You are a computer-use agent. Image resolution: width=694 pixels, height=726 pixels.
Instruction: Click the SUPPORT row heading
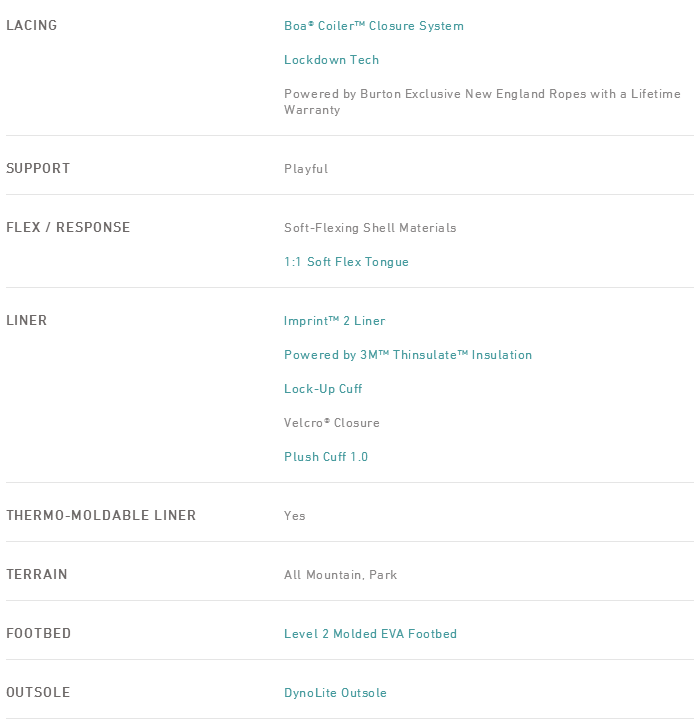coord(38,168)
